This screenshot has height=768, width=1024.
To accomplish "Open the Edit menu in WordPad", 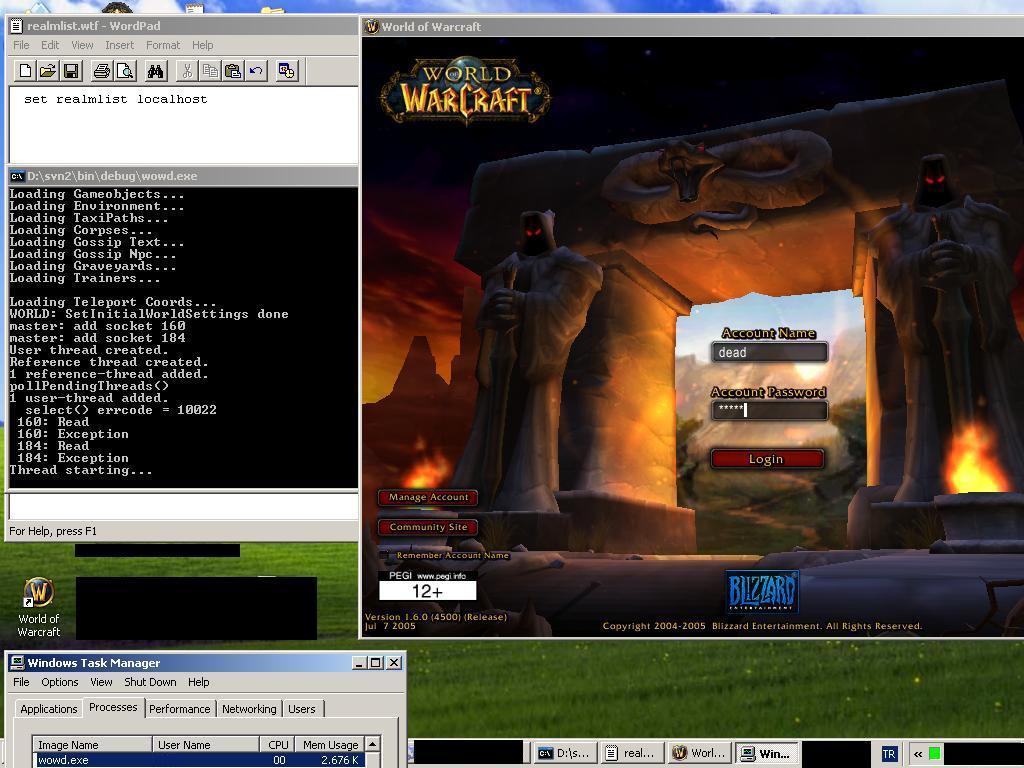I will click(50, 45).
